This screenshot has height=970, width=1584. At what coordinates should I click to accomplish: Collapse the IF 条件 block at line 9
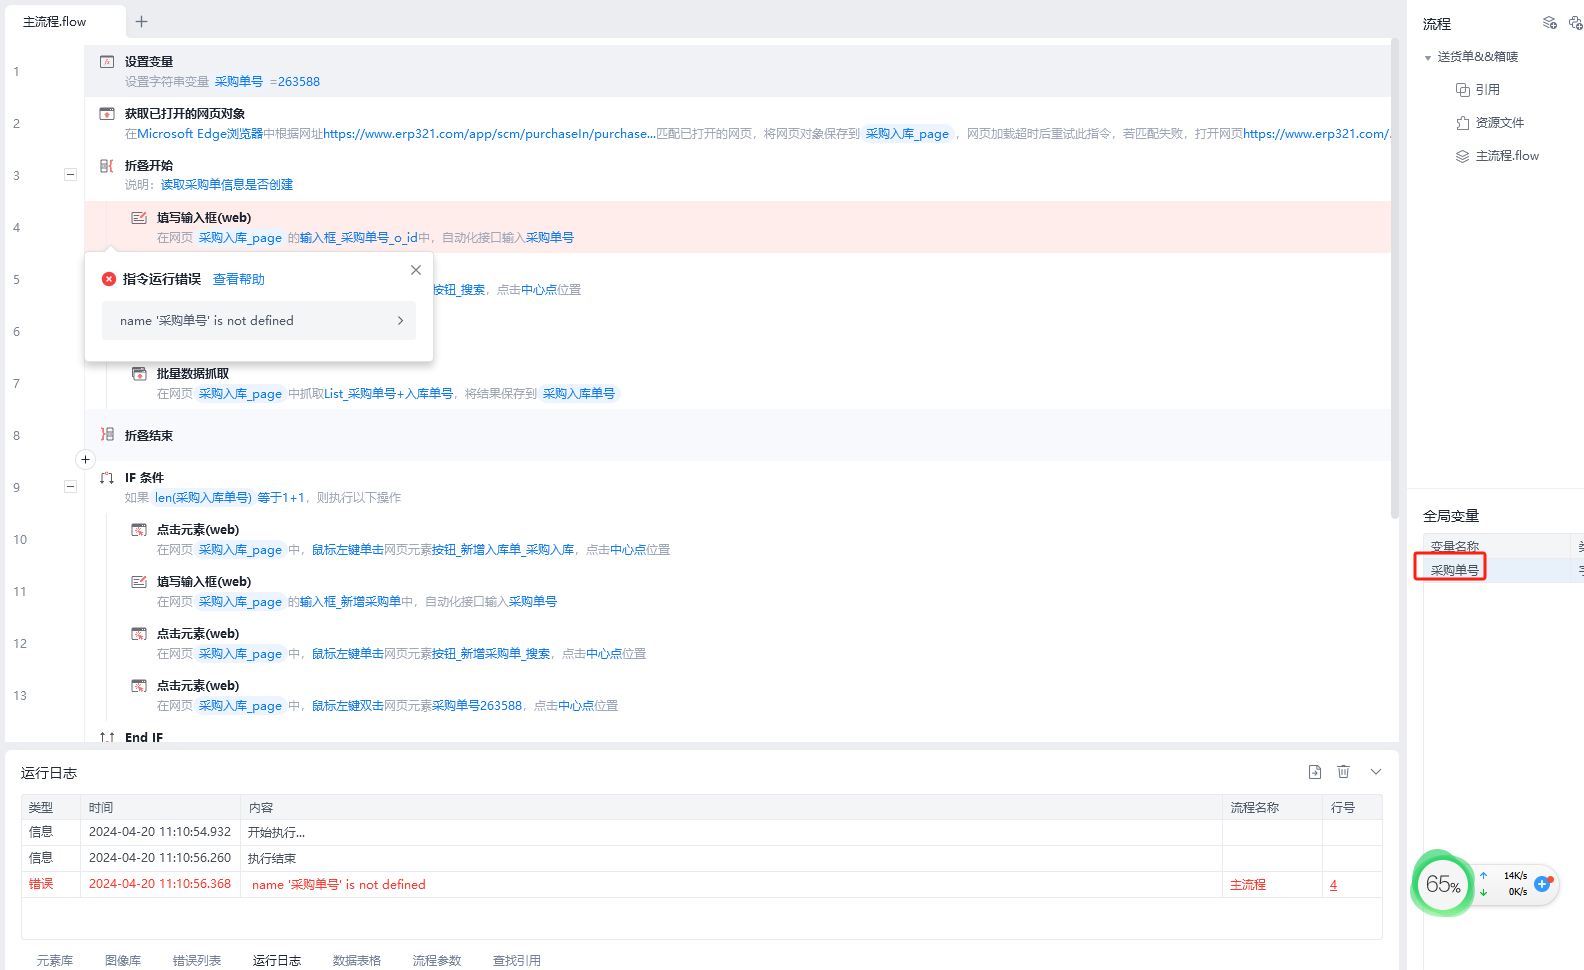[x=70, y=487]
